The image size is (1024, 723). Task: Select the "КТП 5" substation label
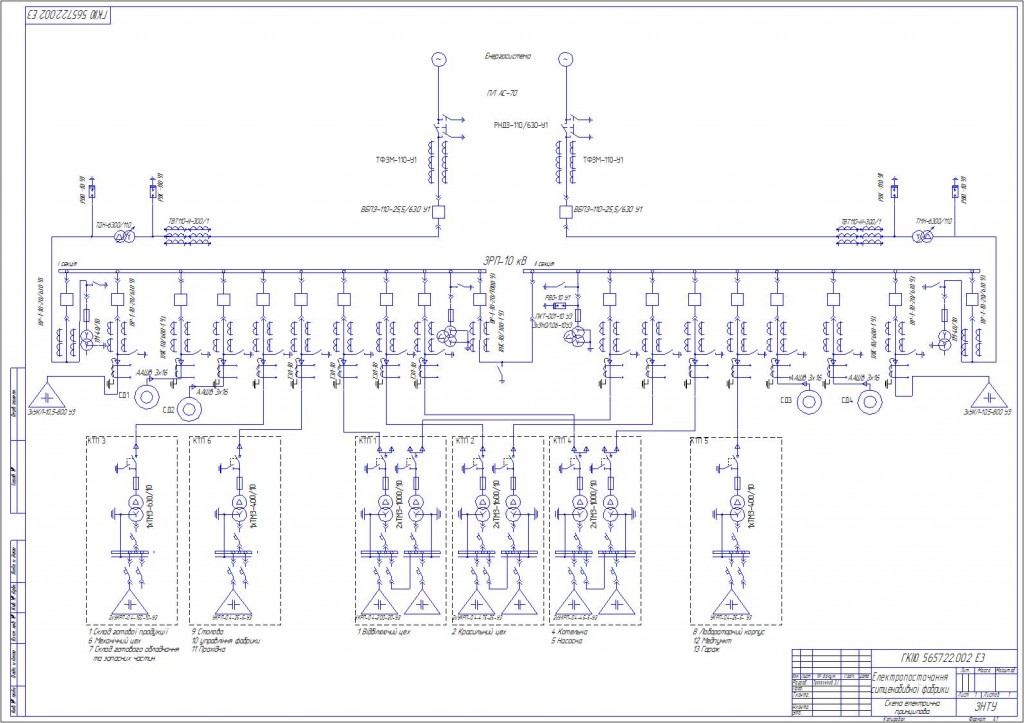click(x=699, y=442)
